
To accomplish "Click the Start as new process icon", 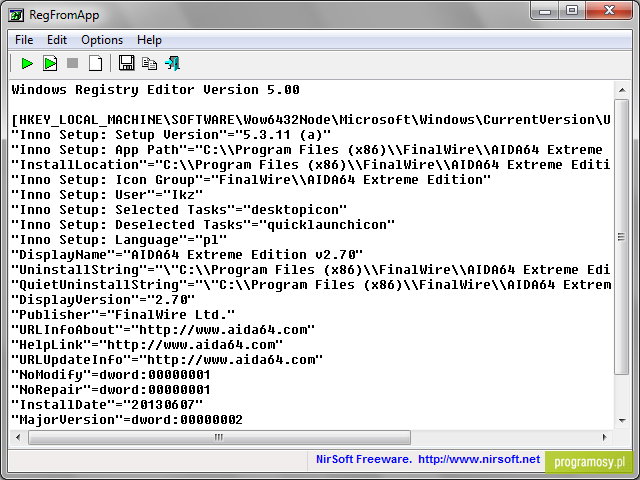I will pos(50,64).
